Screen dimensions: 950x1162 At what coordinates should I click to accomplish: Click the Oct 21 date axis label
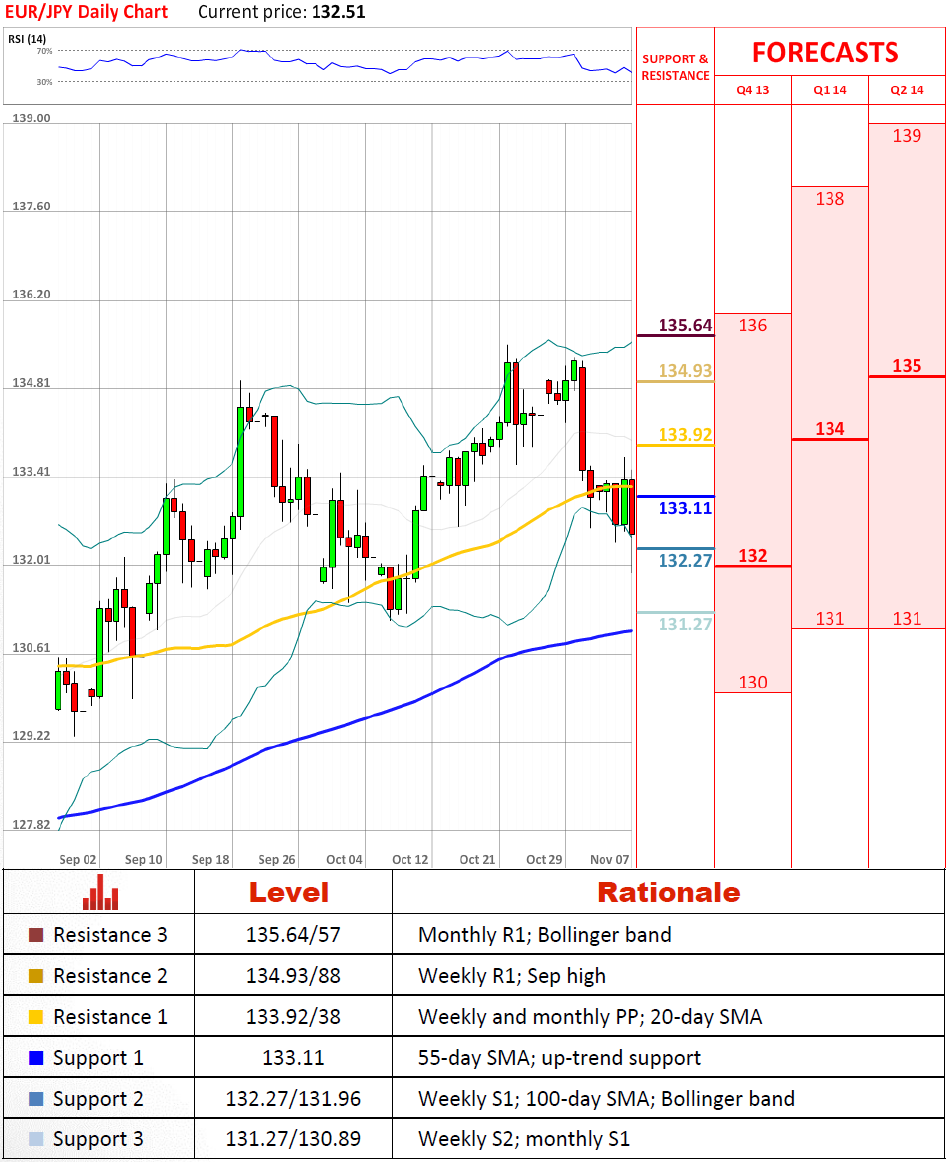[x=477, y=859]
